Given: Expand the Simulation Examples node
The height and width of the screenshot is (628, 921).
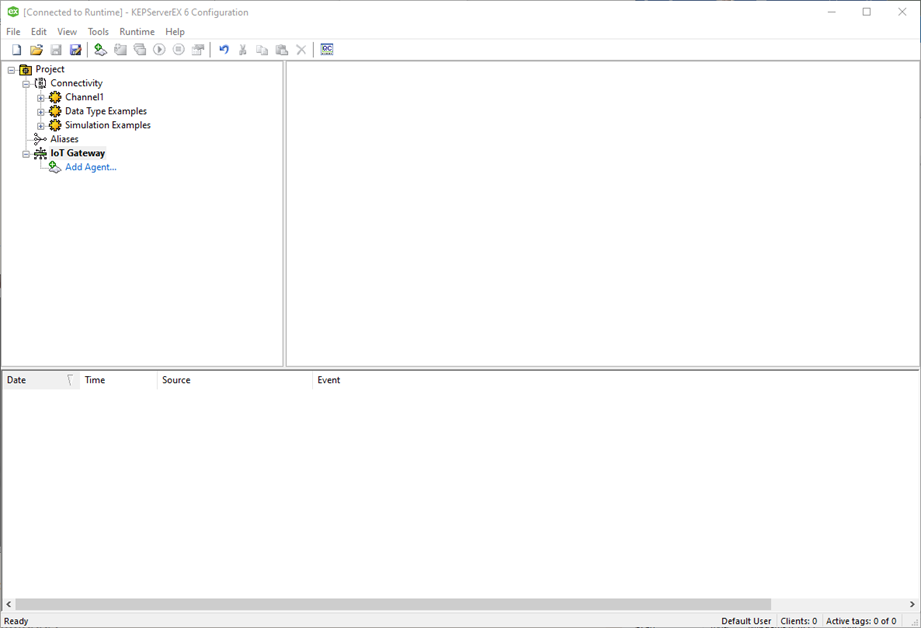Looking at the screenshot, I should tap(41, 126).
